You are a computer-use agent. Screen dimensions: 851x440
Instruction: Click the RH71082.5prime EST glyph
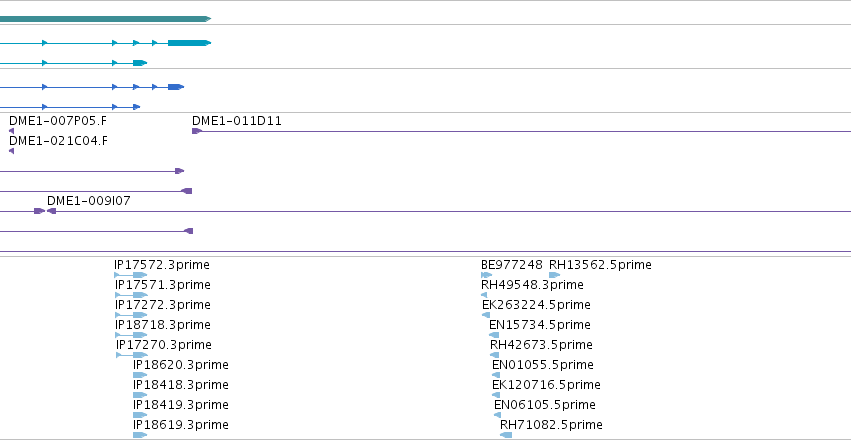pyautogui.click(x=506, y=435)
